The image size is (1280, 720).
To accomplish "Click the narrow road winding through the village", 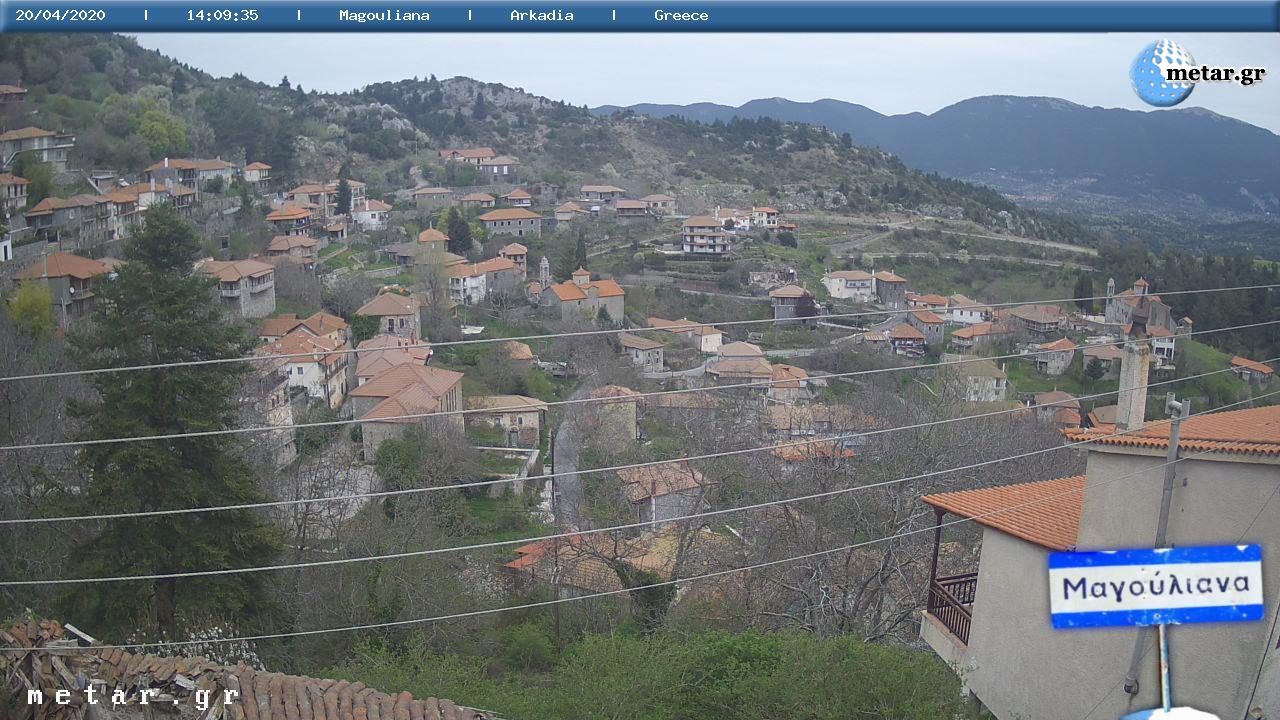I will pos(567,470).
